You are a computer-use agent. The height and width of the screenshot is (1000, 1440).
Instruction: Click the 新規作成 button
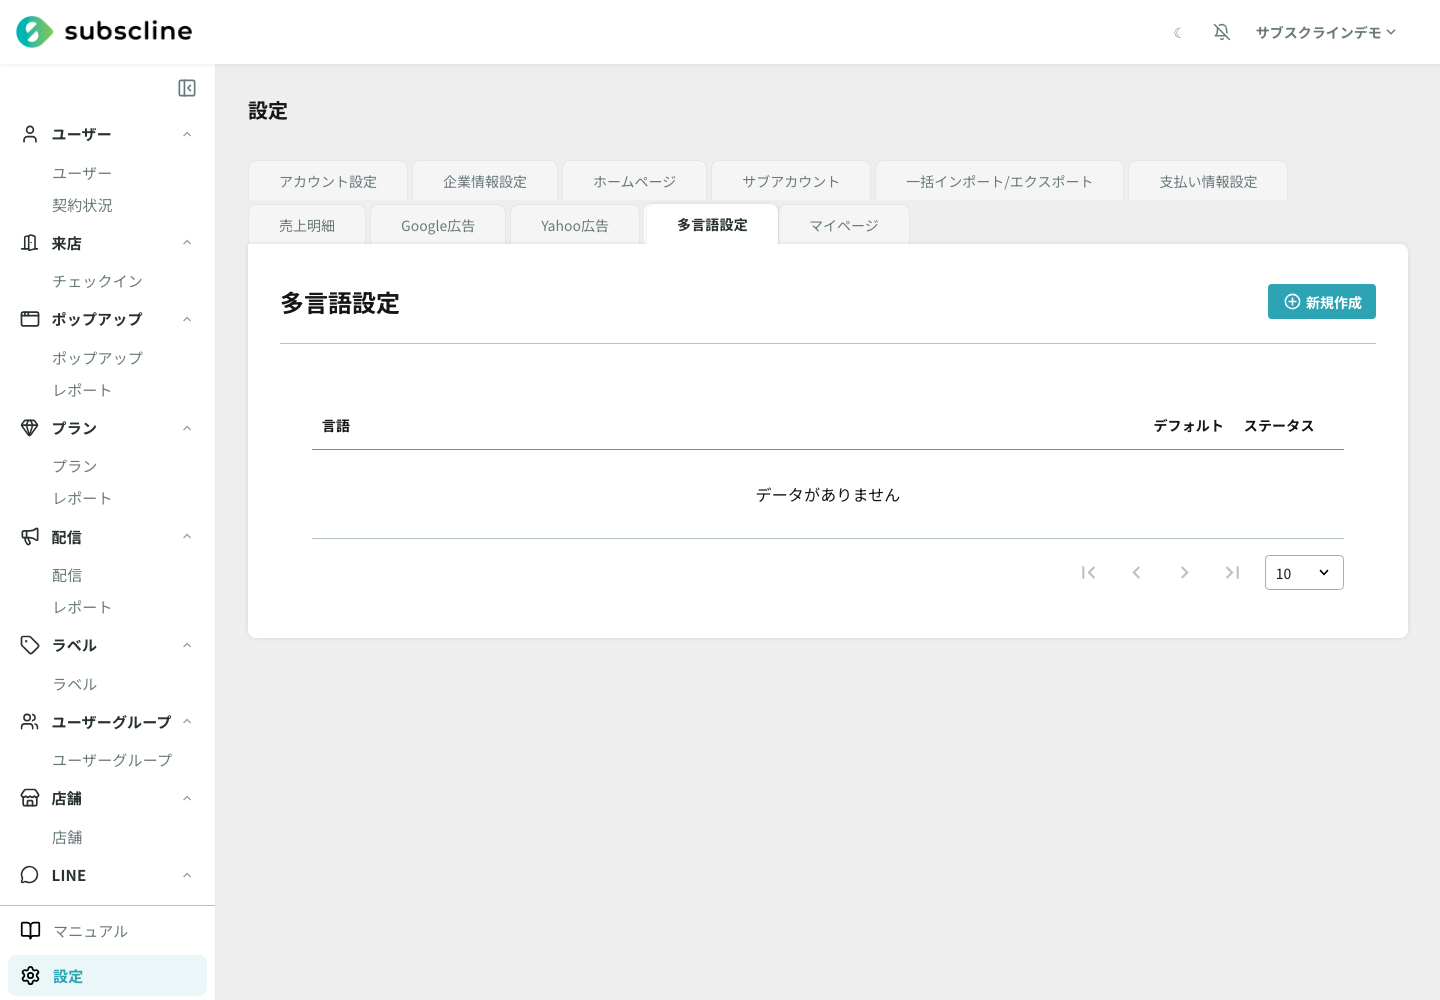[x=1322, y=302]
